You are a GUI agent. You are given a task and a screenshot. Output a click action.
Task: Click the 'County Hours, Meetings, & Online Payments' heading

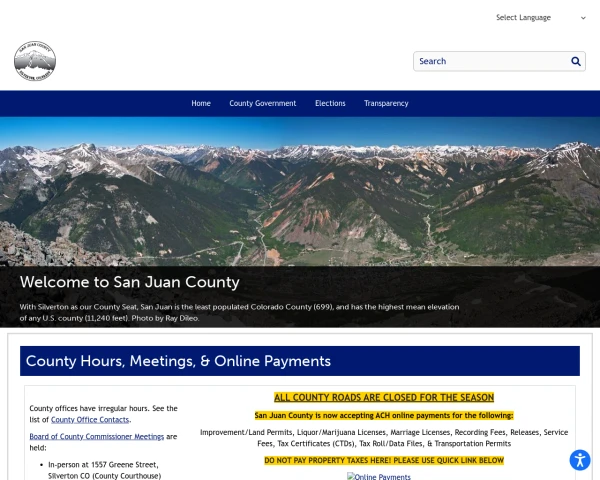coord(178,361)
